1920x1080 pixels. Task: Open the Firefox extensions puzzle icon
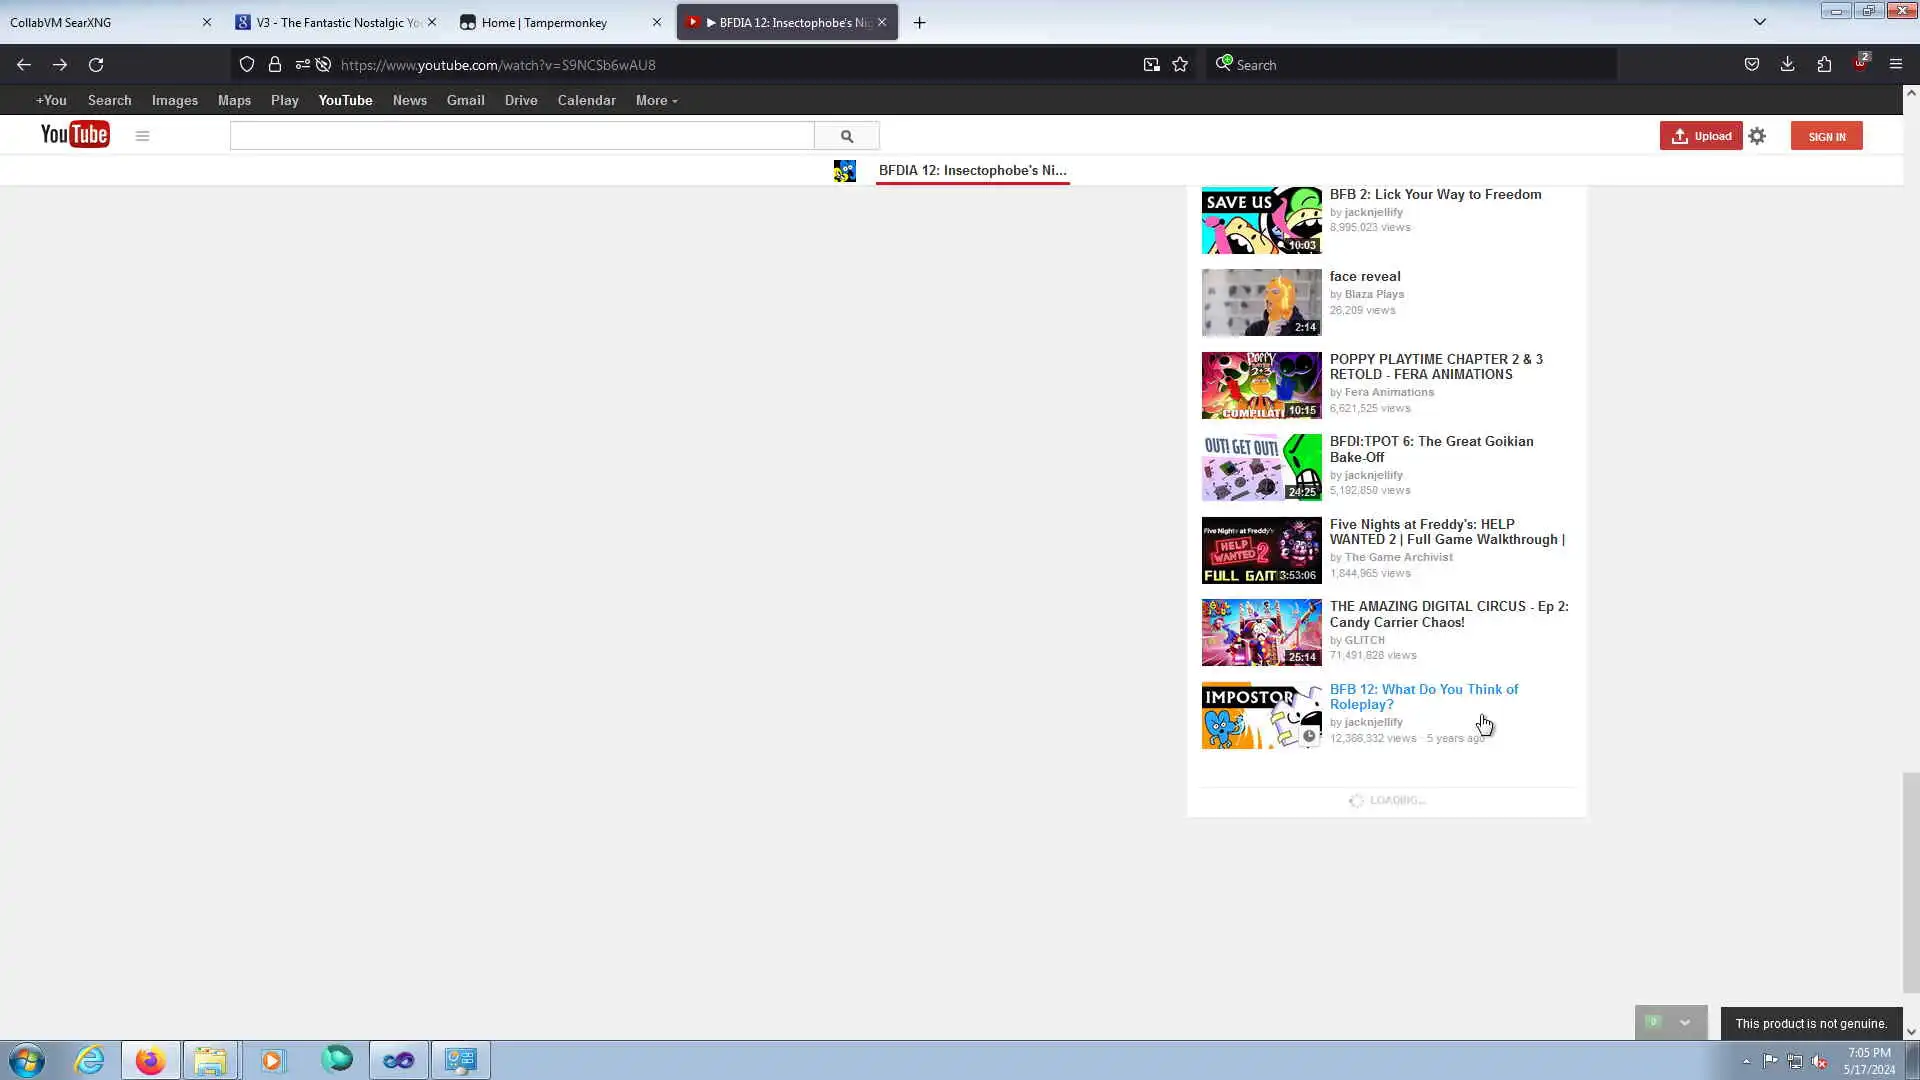click(x=1824, y=65)
